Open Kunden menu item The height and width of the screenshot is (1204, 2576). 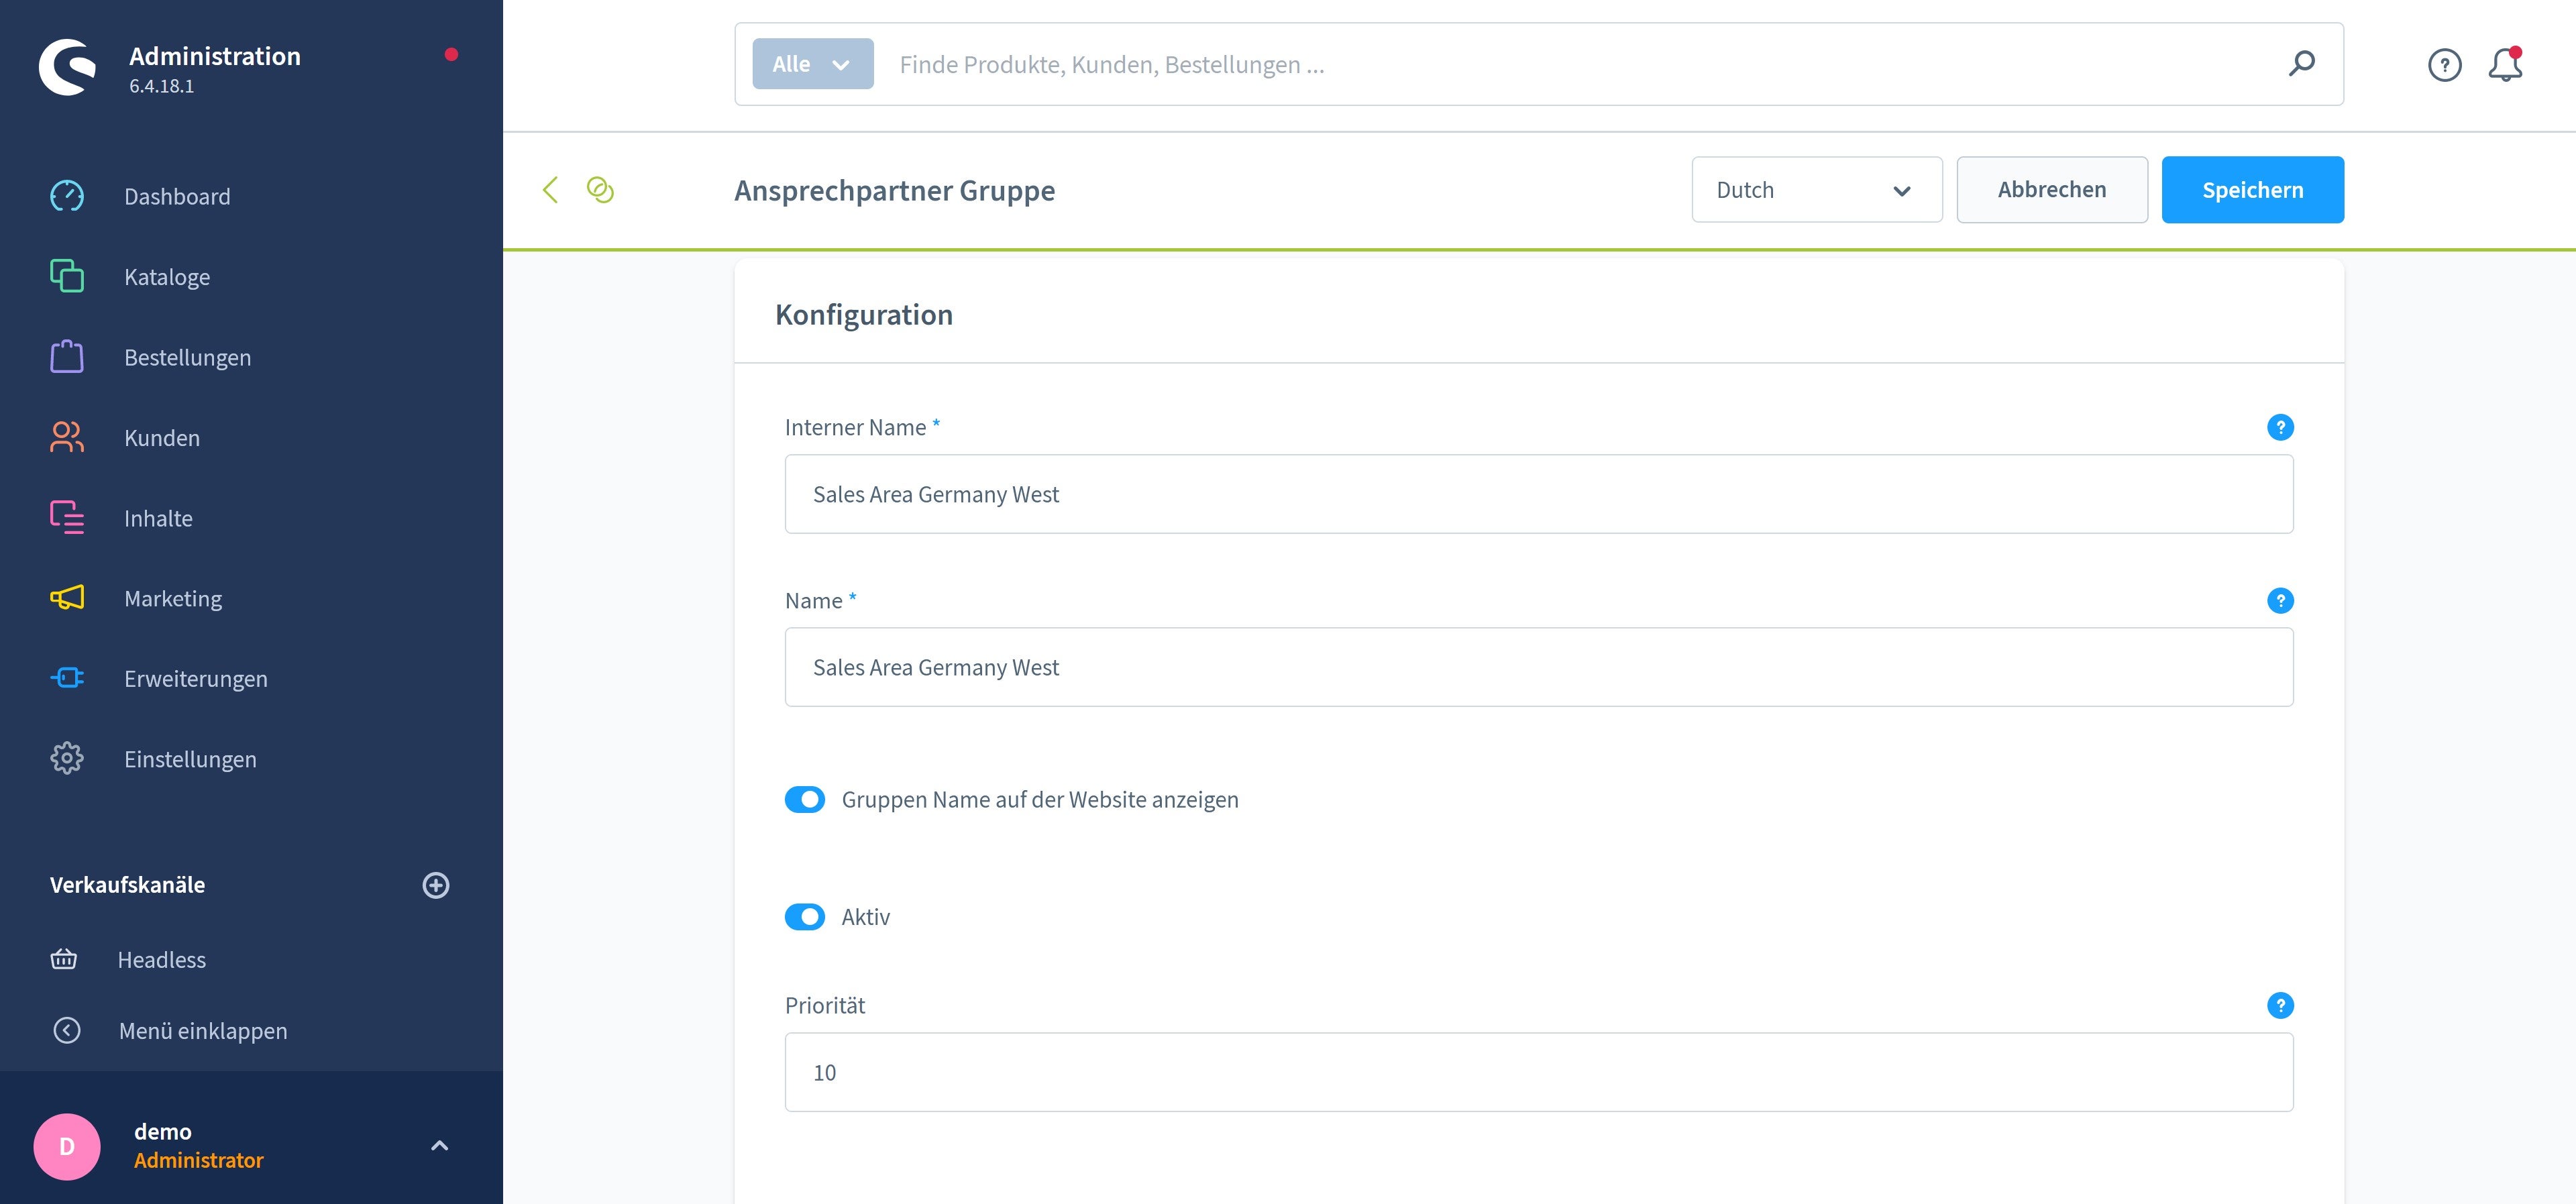(250, 437)
